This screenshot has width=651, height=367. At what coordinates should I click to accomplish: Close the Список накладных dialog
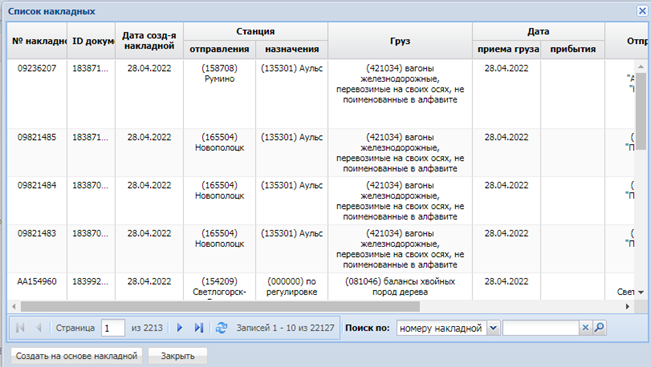coord(642,11)
